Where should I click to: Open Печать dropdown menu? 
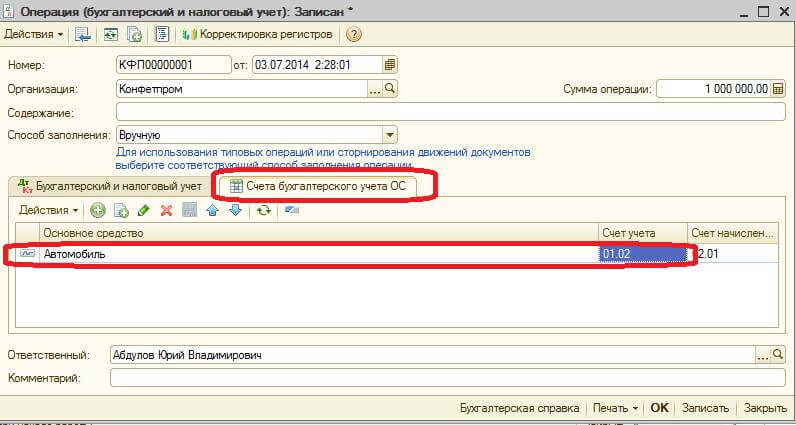click(615, 408)
